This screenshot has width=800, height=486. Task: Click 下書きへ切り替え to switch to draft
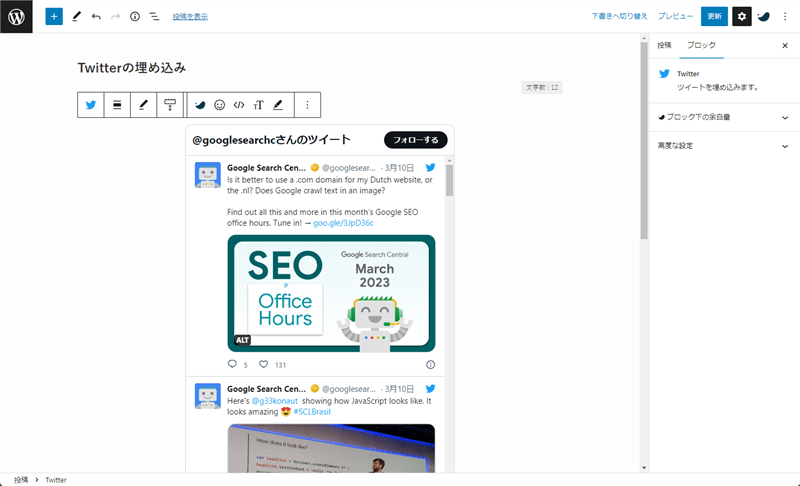point(619,16)
